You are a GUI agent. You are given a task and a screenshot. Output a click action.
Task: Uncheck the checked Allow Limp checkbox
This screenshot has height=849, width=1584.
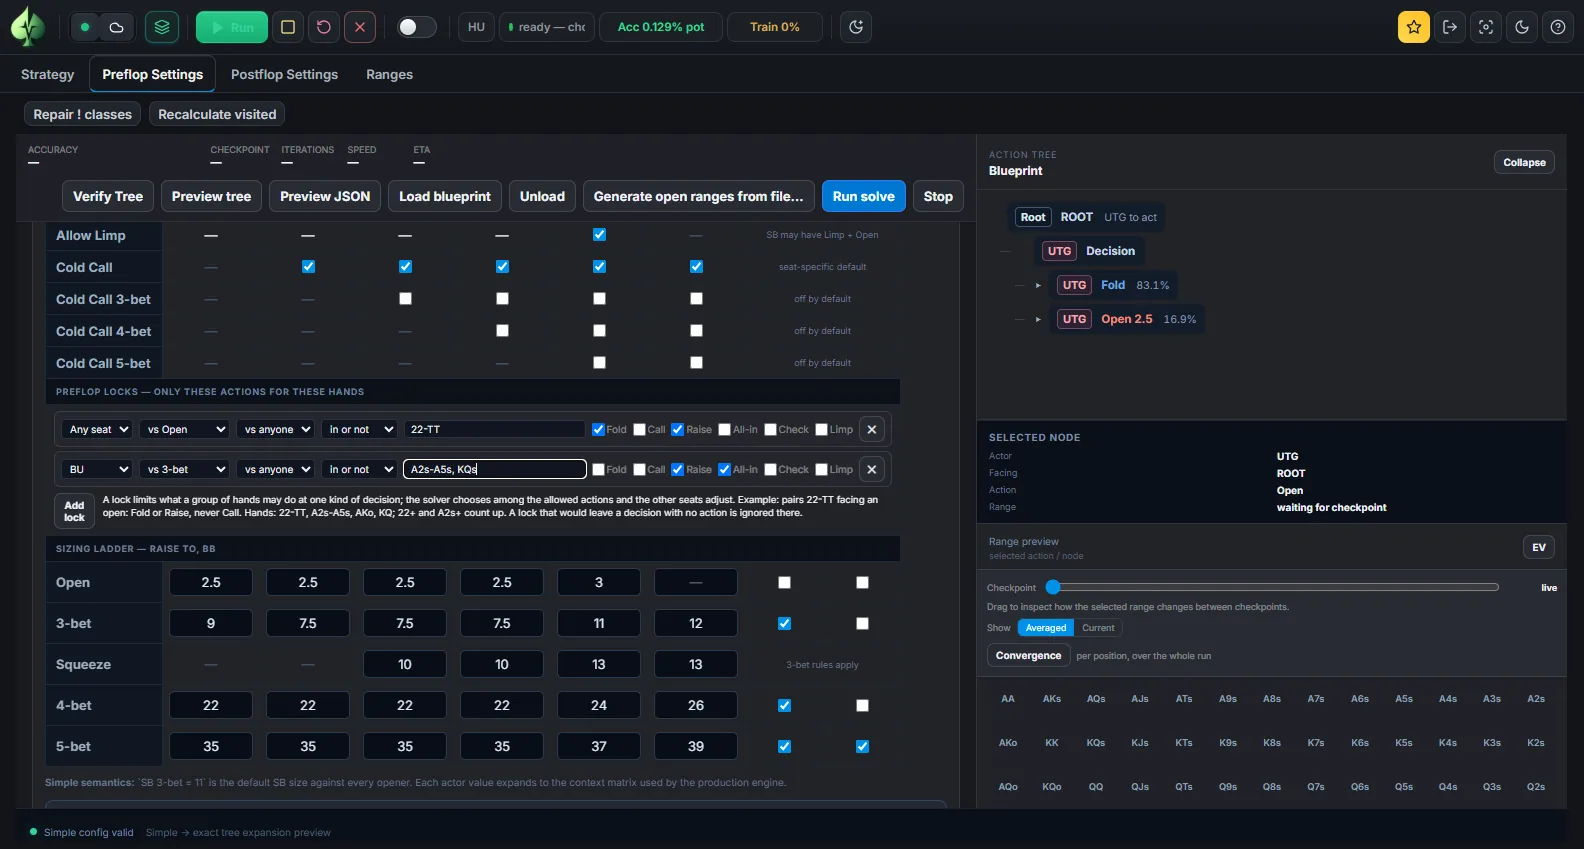point(599,234)
